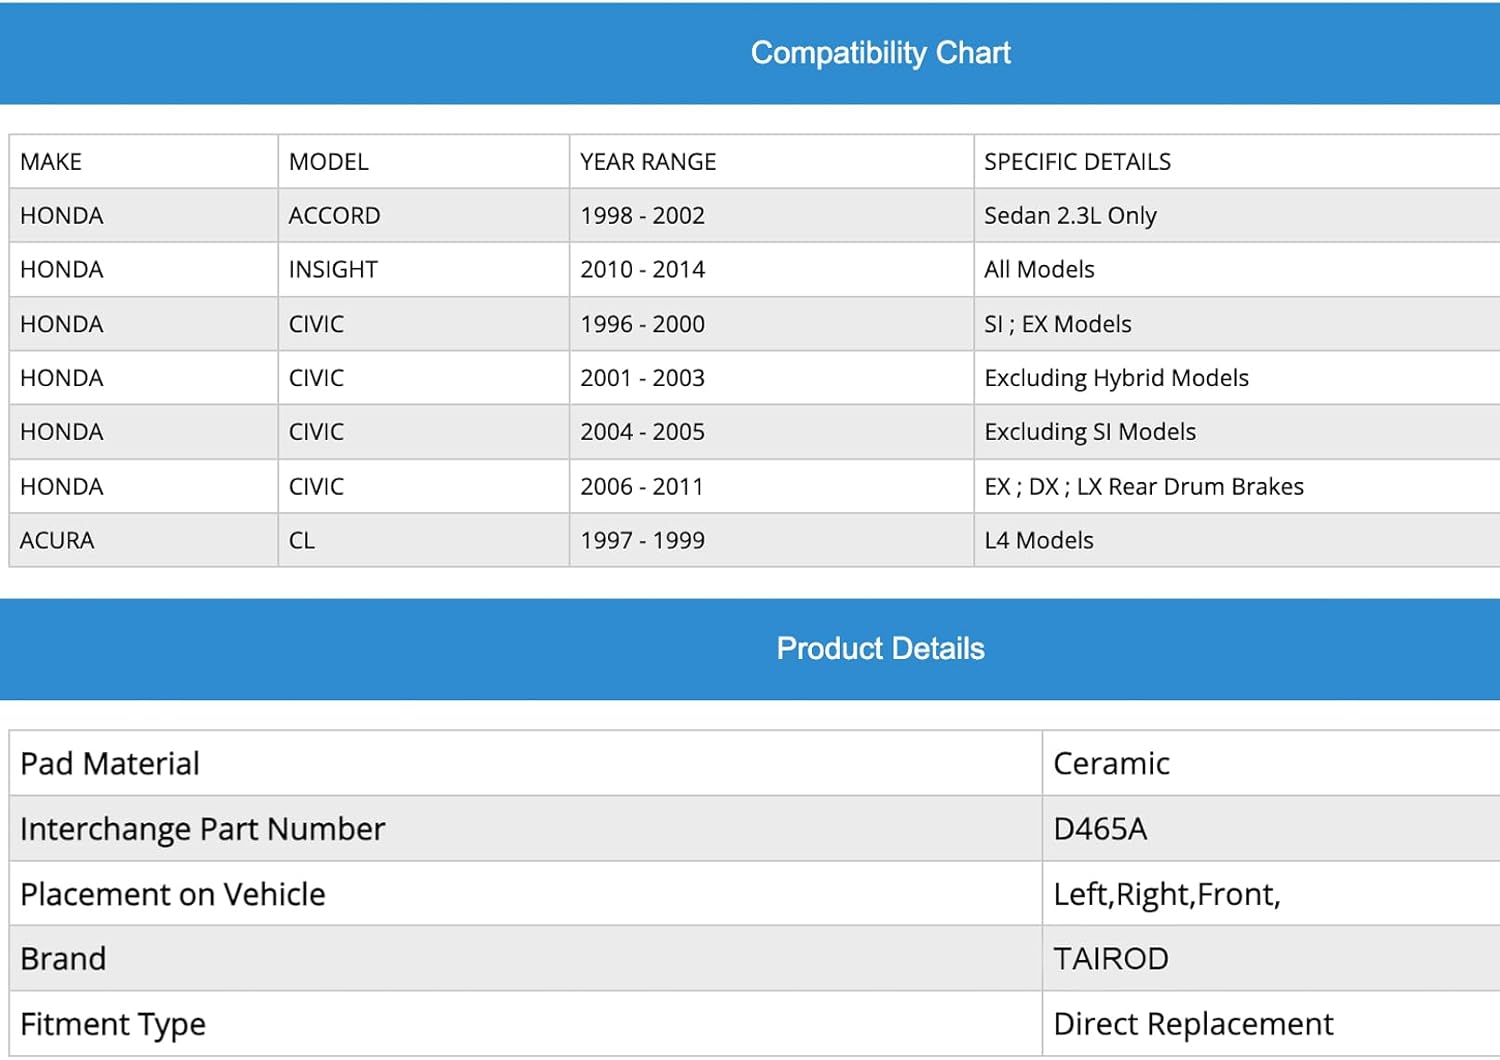The width and height of the screenshot is (1500, 1060).
Task: Select the L4 Models cell
Action: (x=1039, y=541)
